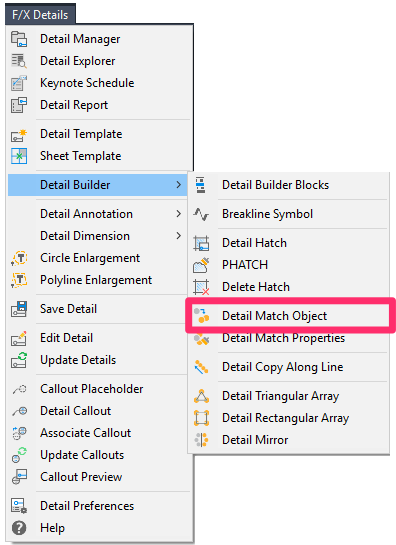Click the Delete Hatch icon

tap(201, 287)
